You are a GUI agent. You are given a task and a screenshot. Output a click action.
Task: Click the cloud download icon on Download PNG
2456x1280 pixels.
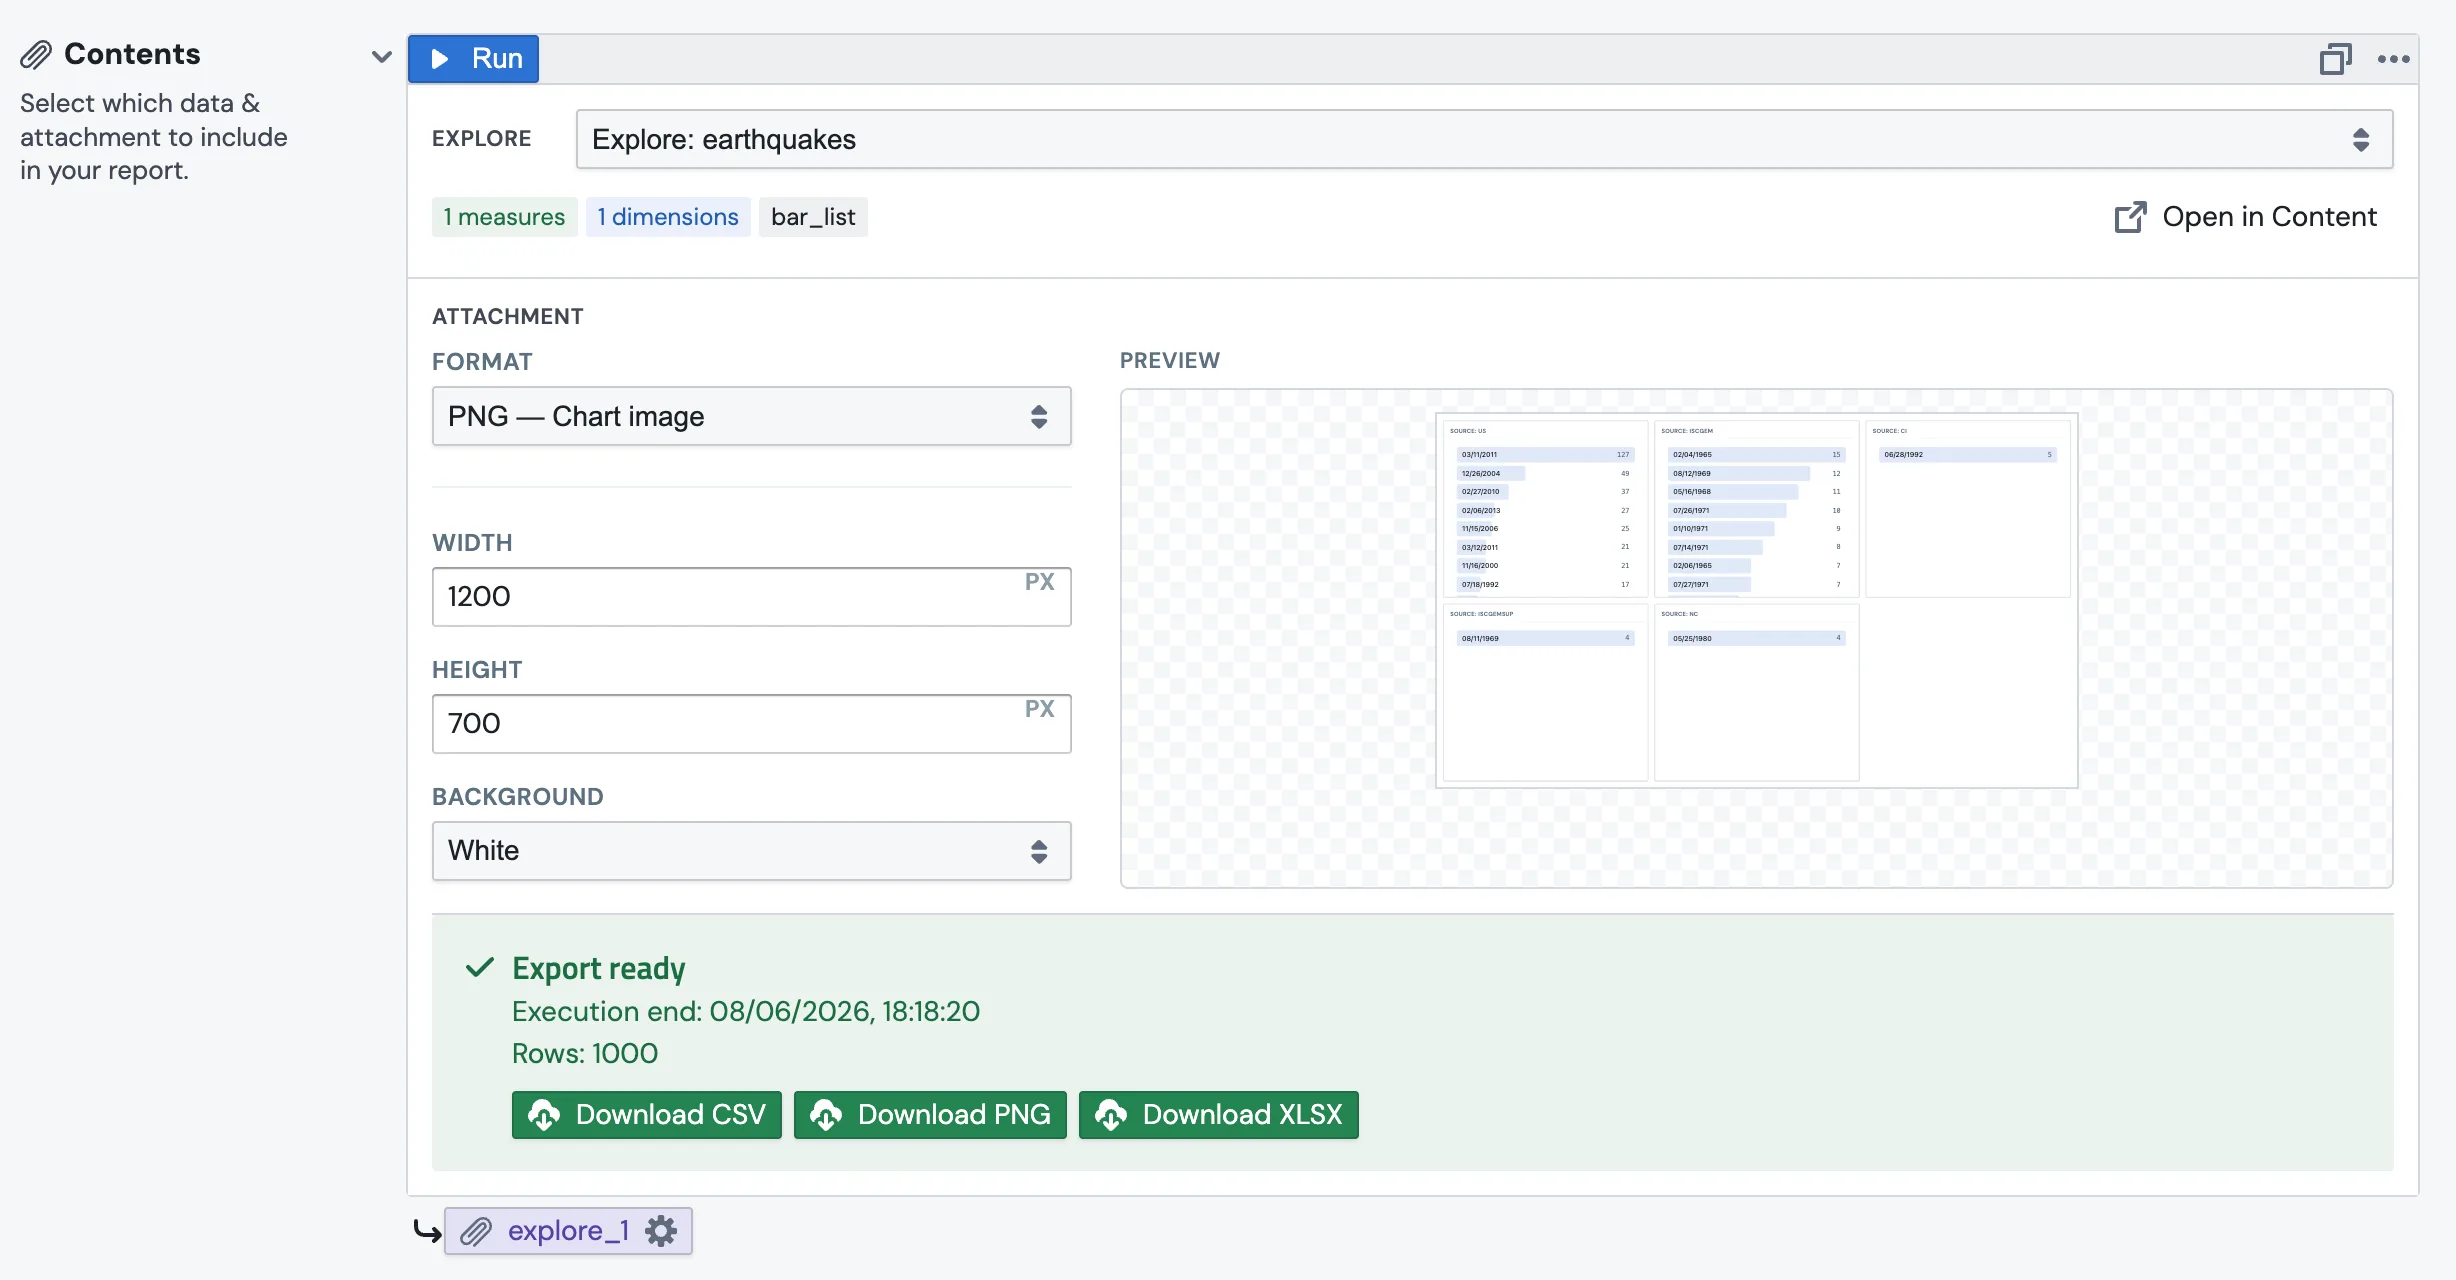[x=826, y=1115]
